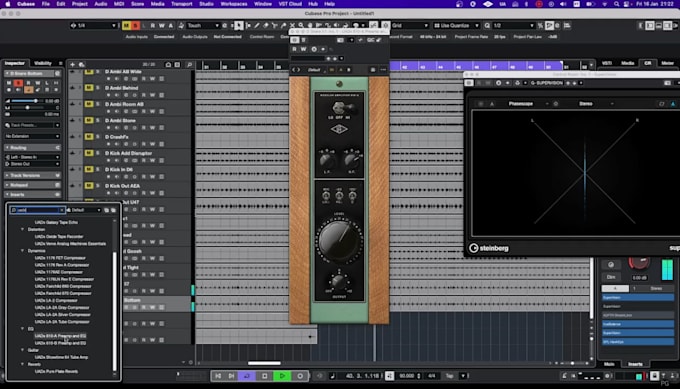Click the macOS Spotlight search icon
The width and height of the screenshot is (680, 389).
616,4
